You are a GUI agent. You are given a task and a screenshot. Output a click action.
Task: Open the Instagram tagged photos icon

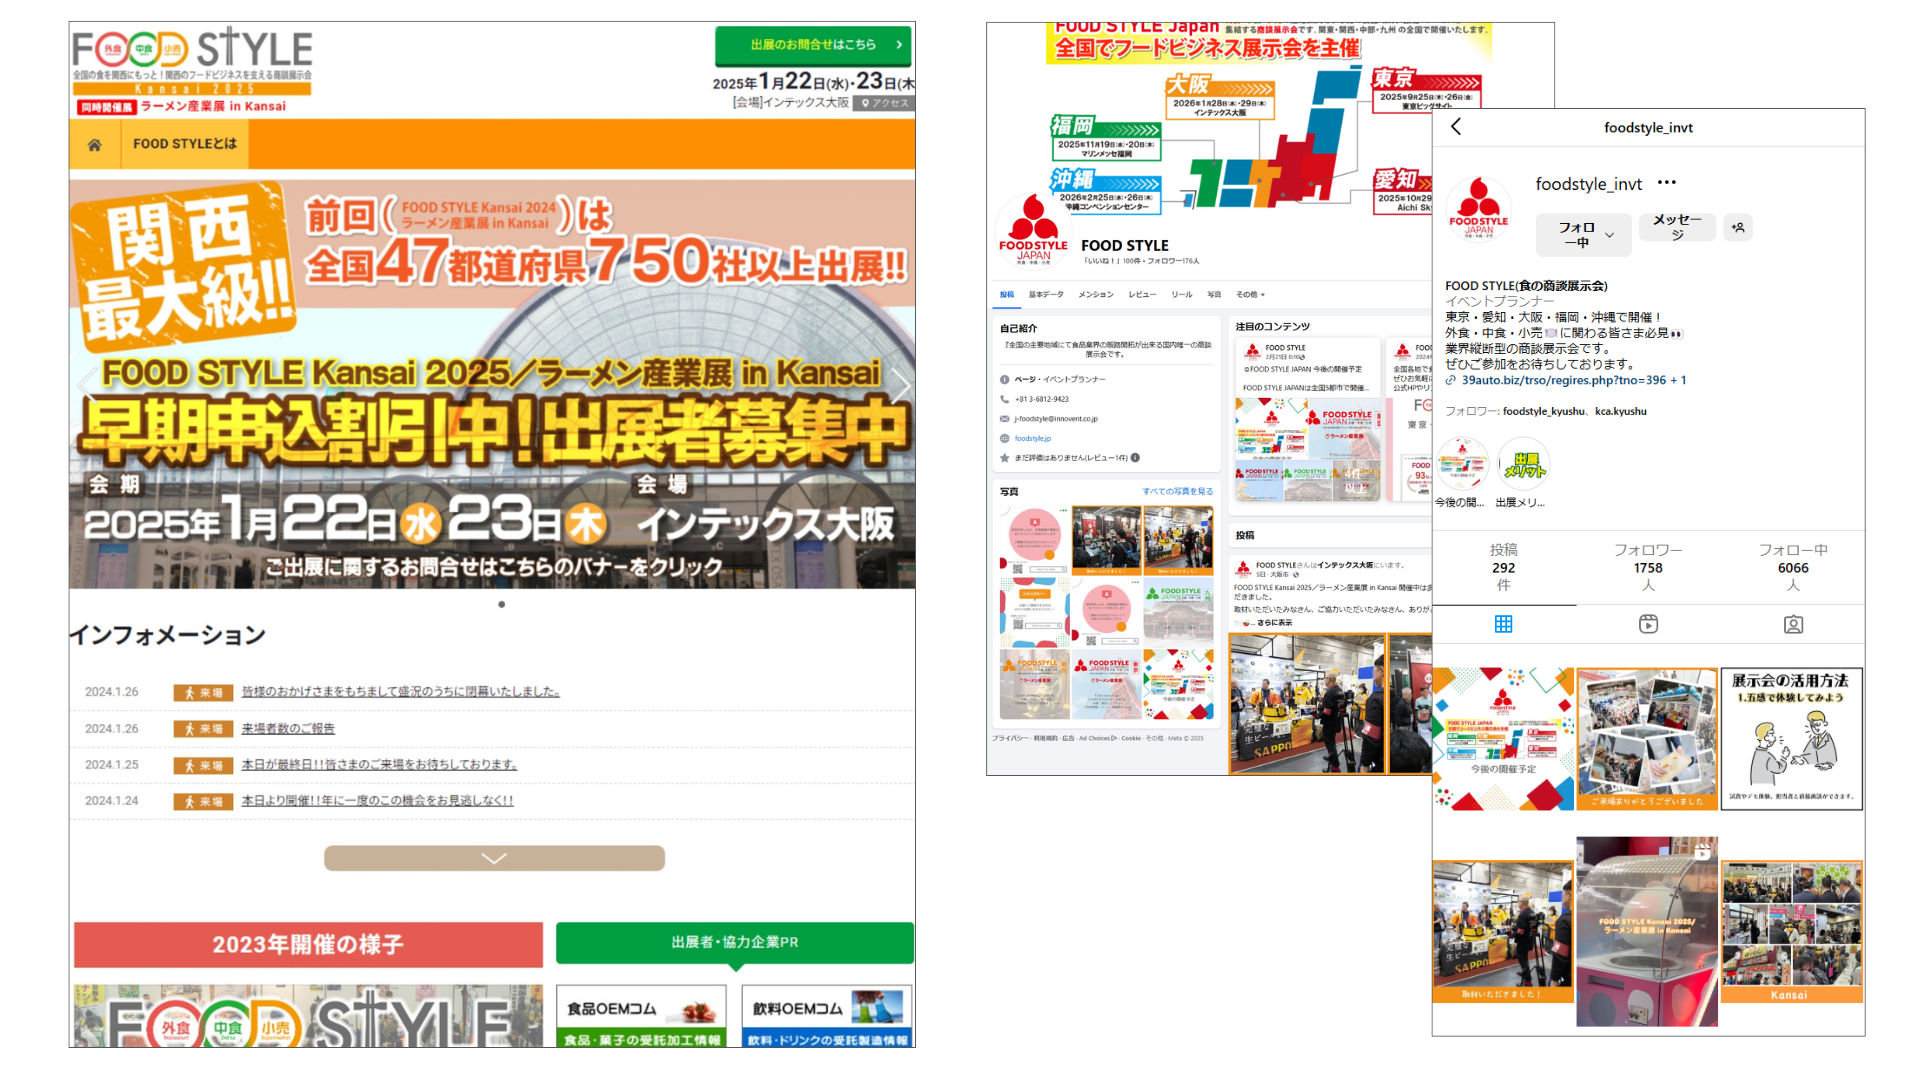click(1793, 624)
